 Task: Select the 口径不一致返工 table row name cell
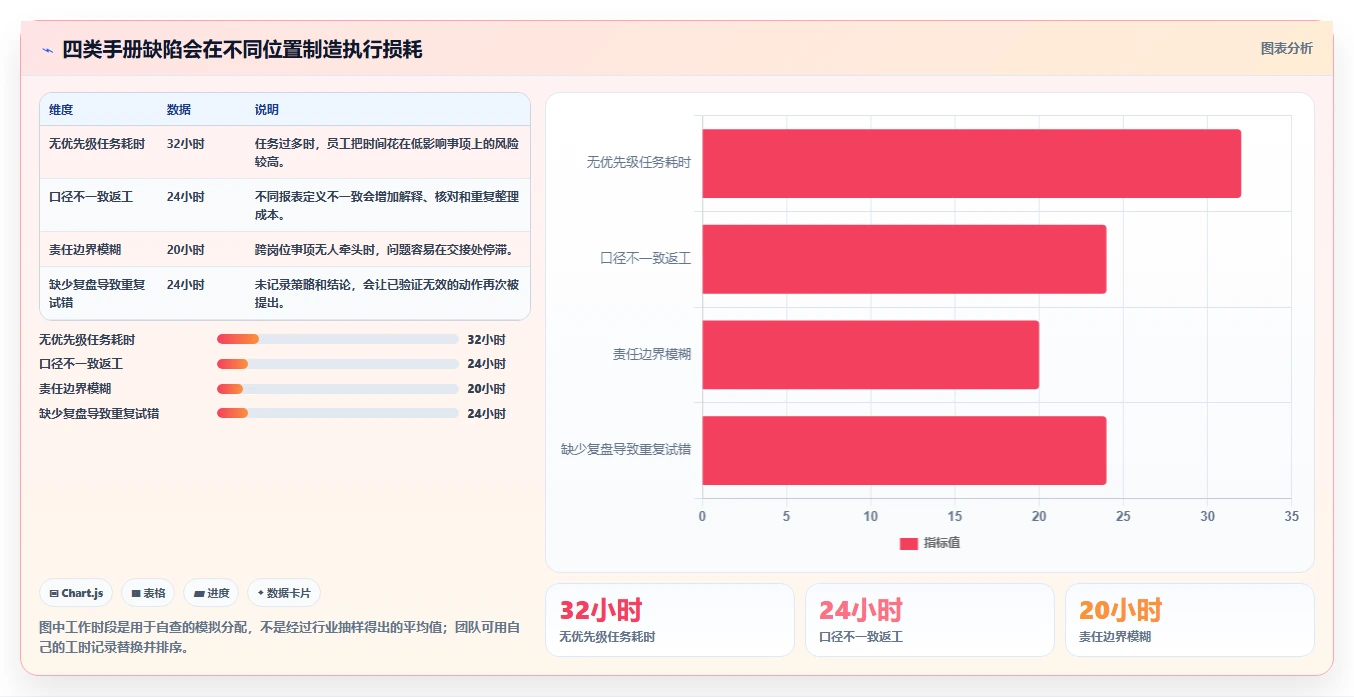[x=91, y=197]
